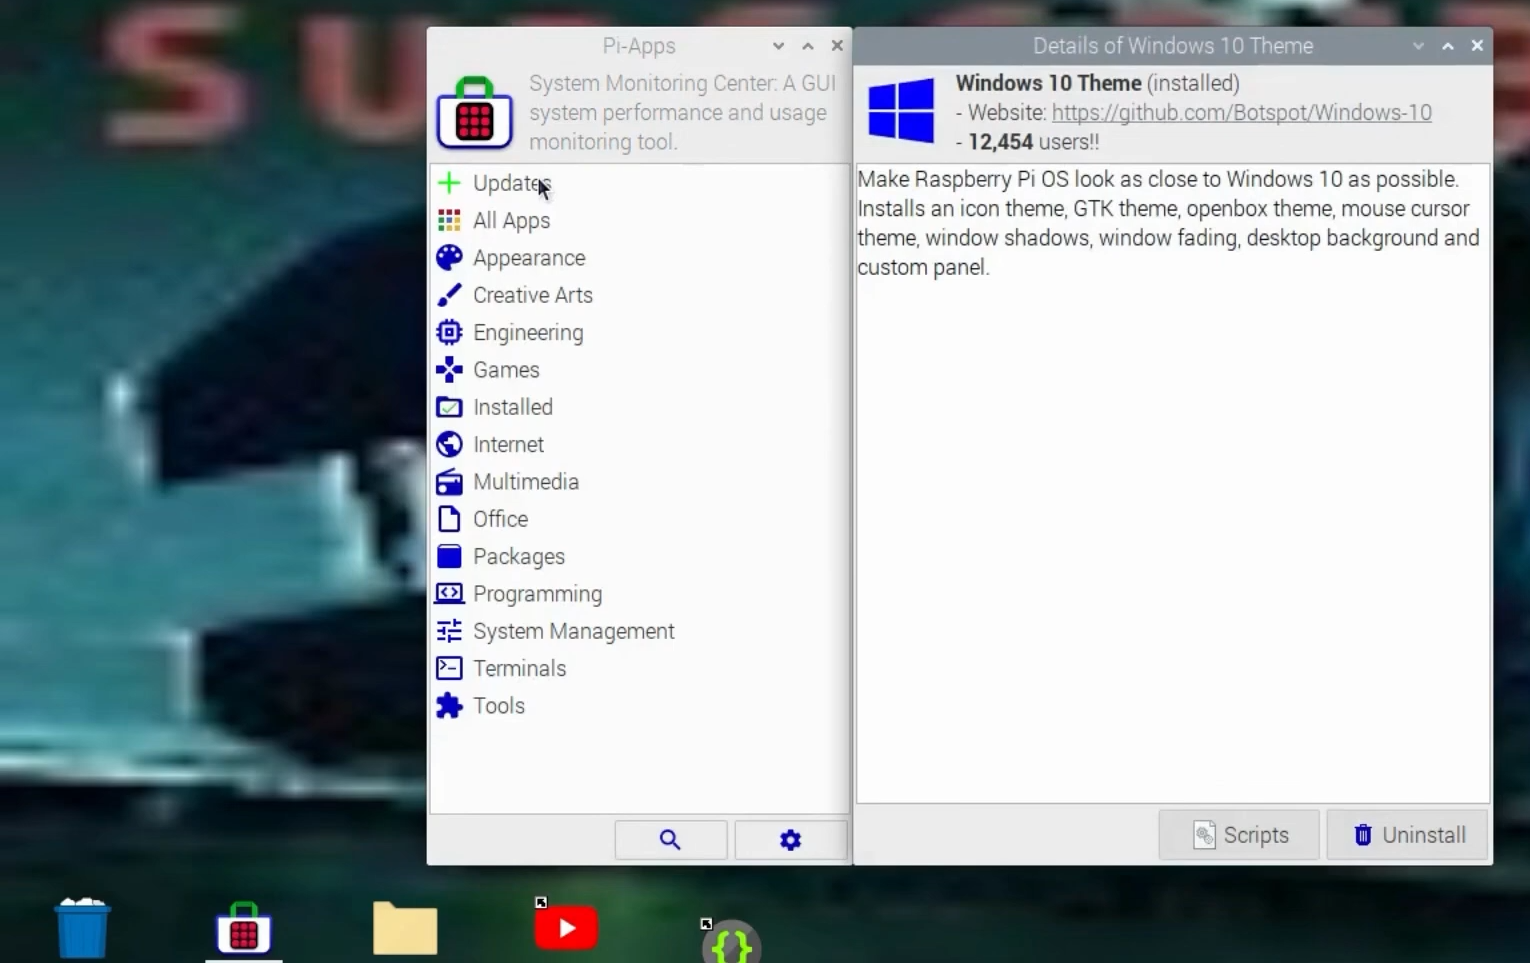Click the search magnifier in Pi-Apps
The width and height of the screenshot is (1530, 963).
(670, 840)
